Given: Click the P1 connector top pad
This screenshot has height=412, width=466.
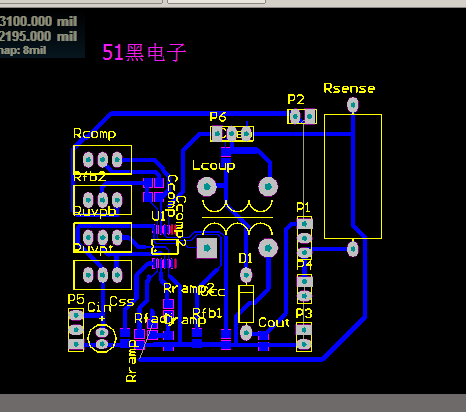Looking at the screenshot, I should click(x=304, y=224).
